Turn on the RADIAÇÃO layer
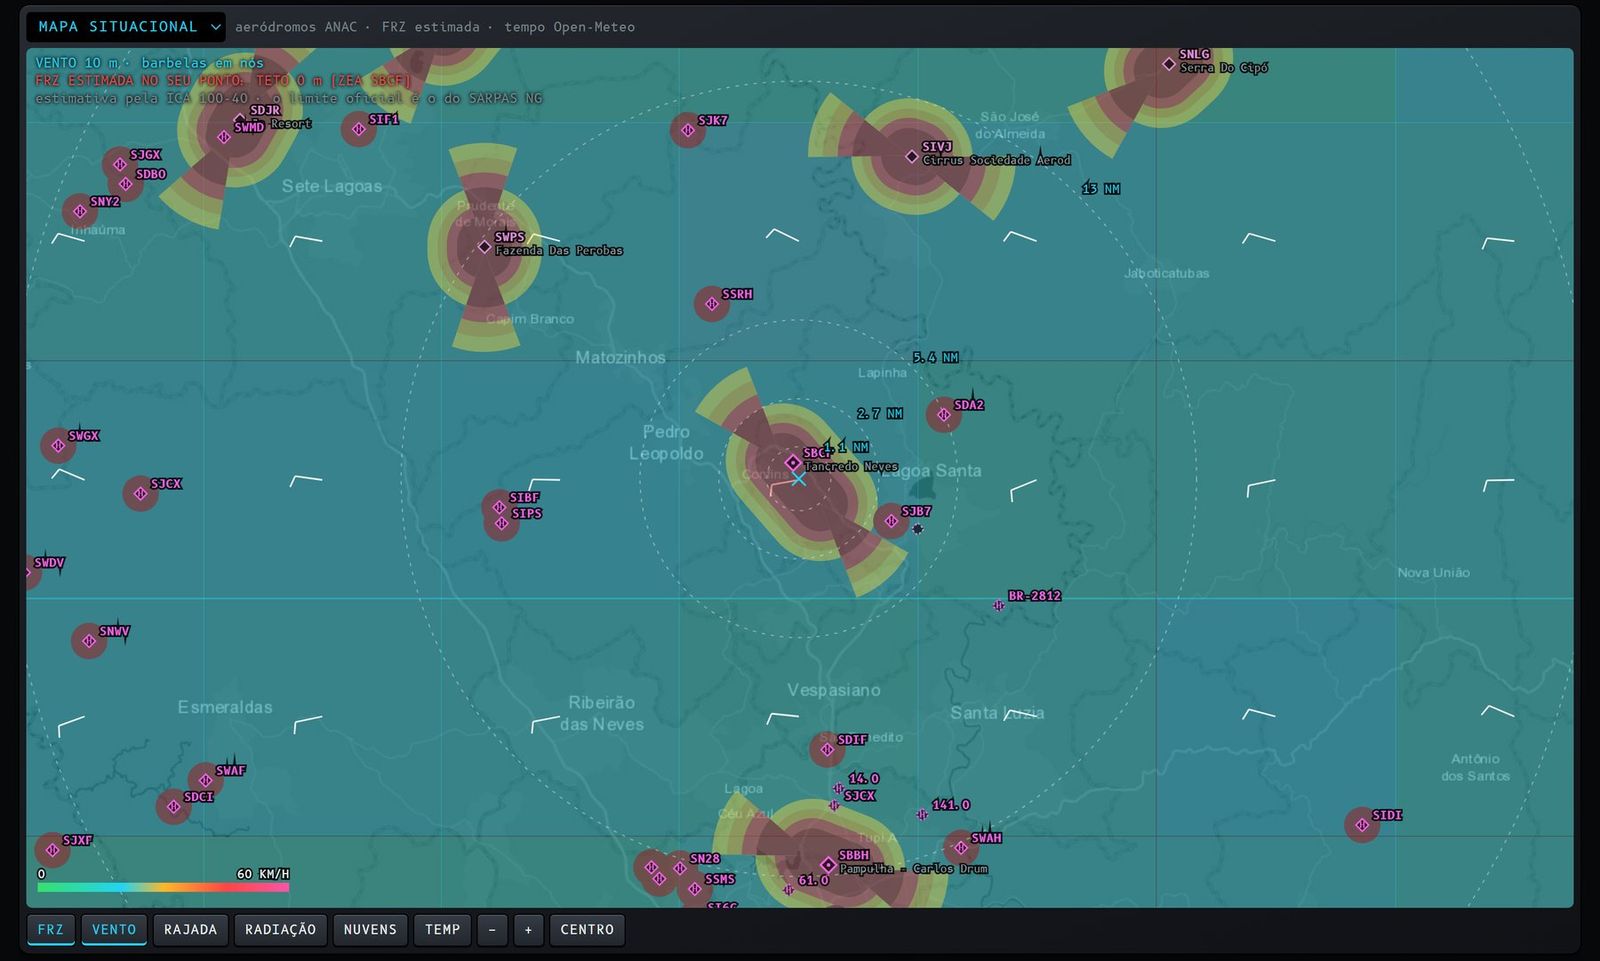 click(x=280, y=930)
